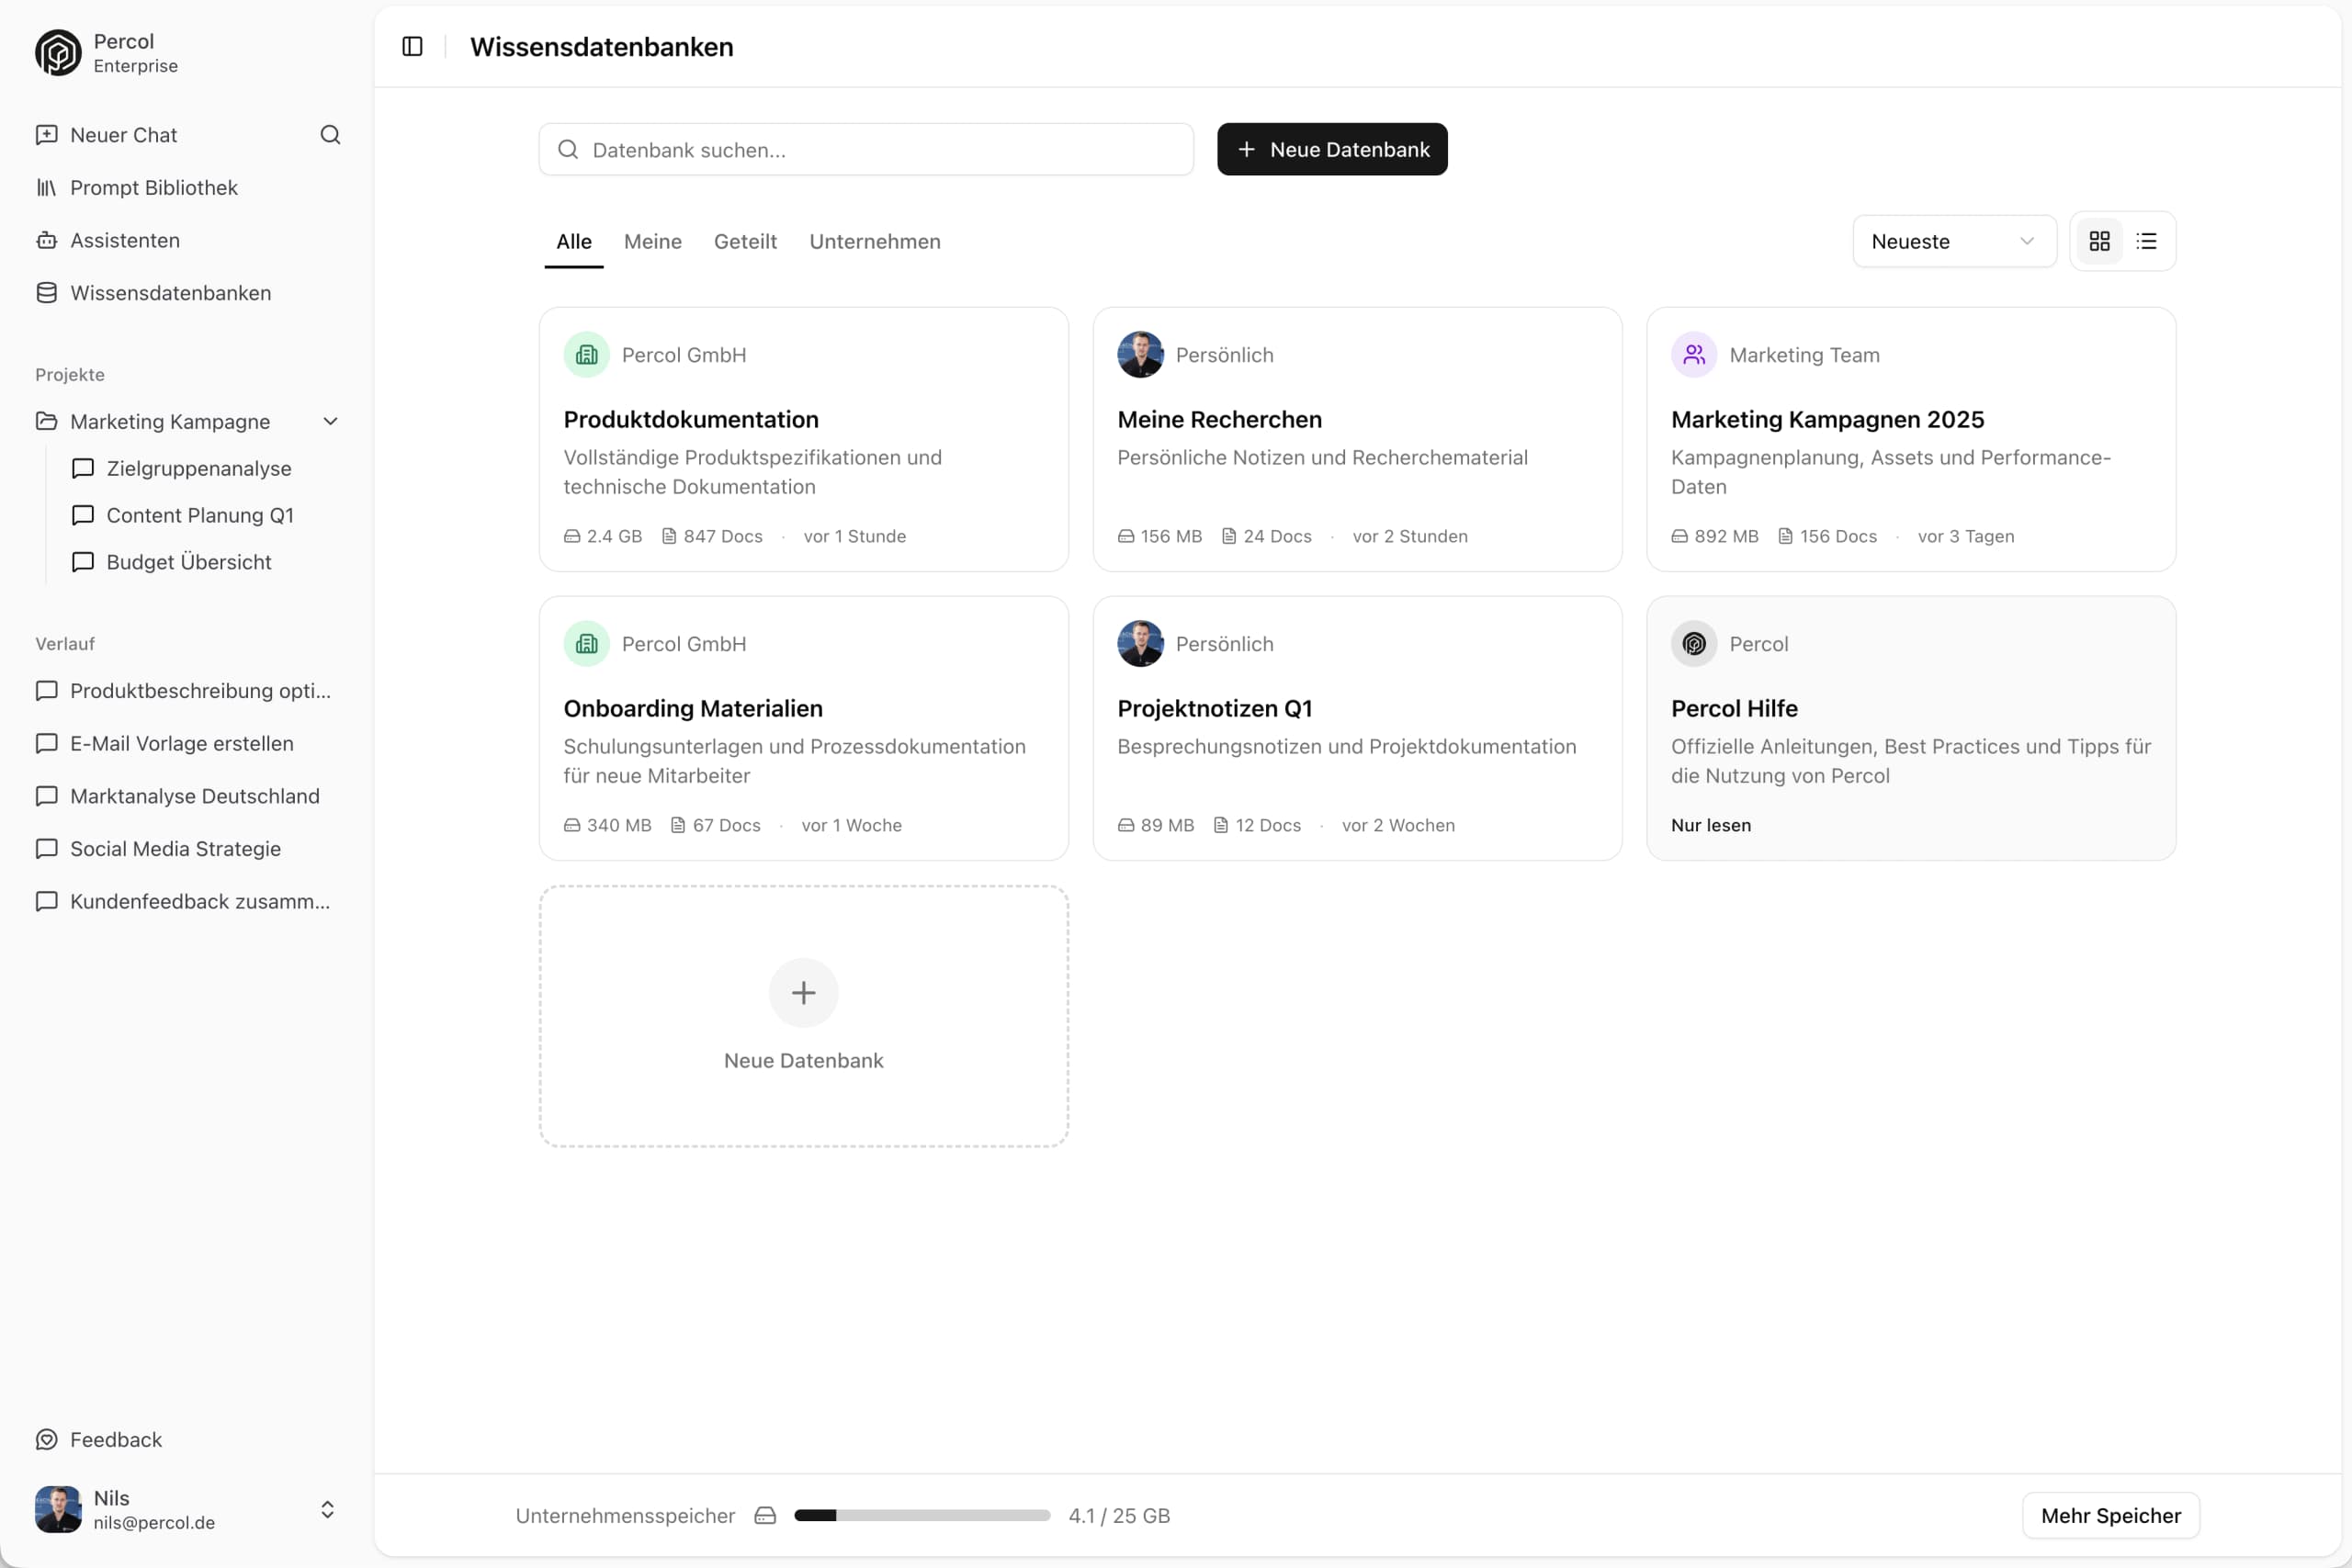Click the Neue Datenbank button
The height and width of the screenshot is (1568, 2352).
click(x=1331, y=149)
